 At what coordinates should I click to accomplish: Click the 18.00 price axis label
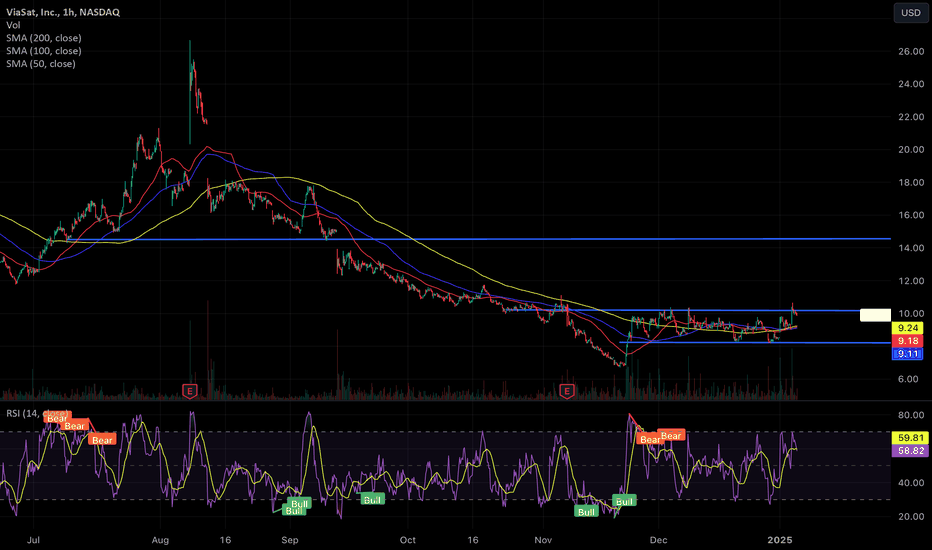911,183
